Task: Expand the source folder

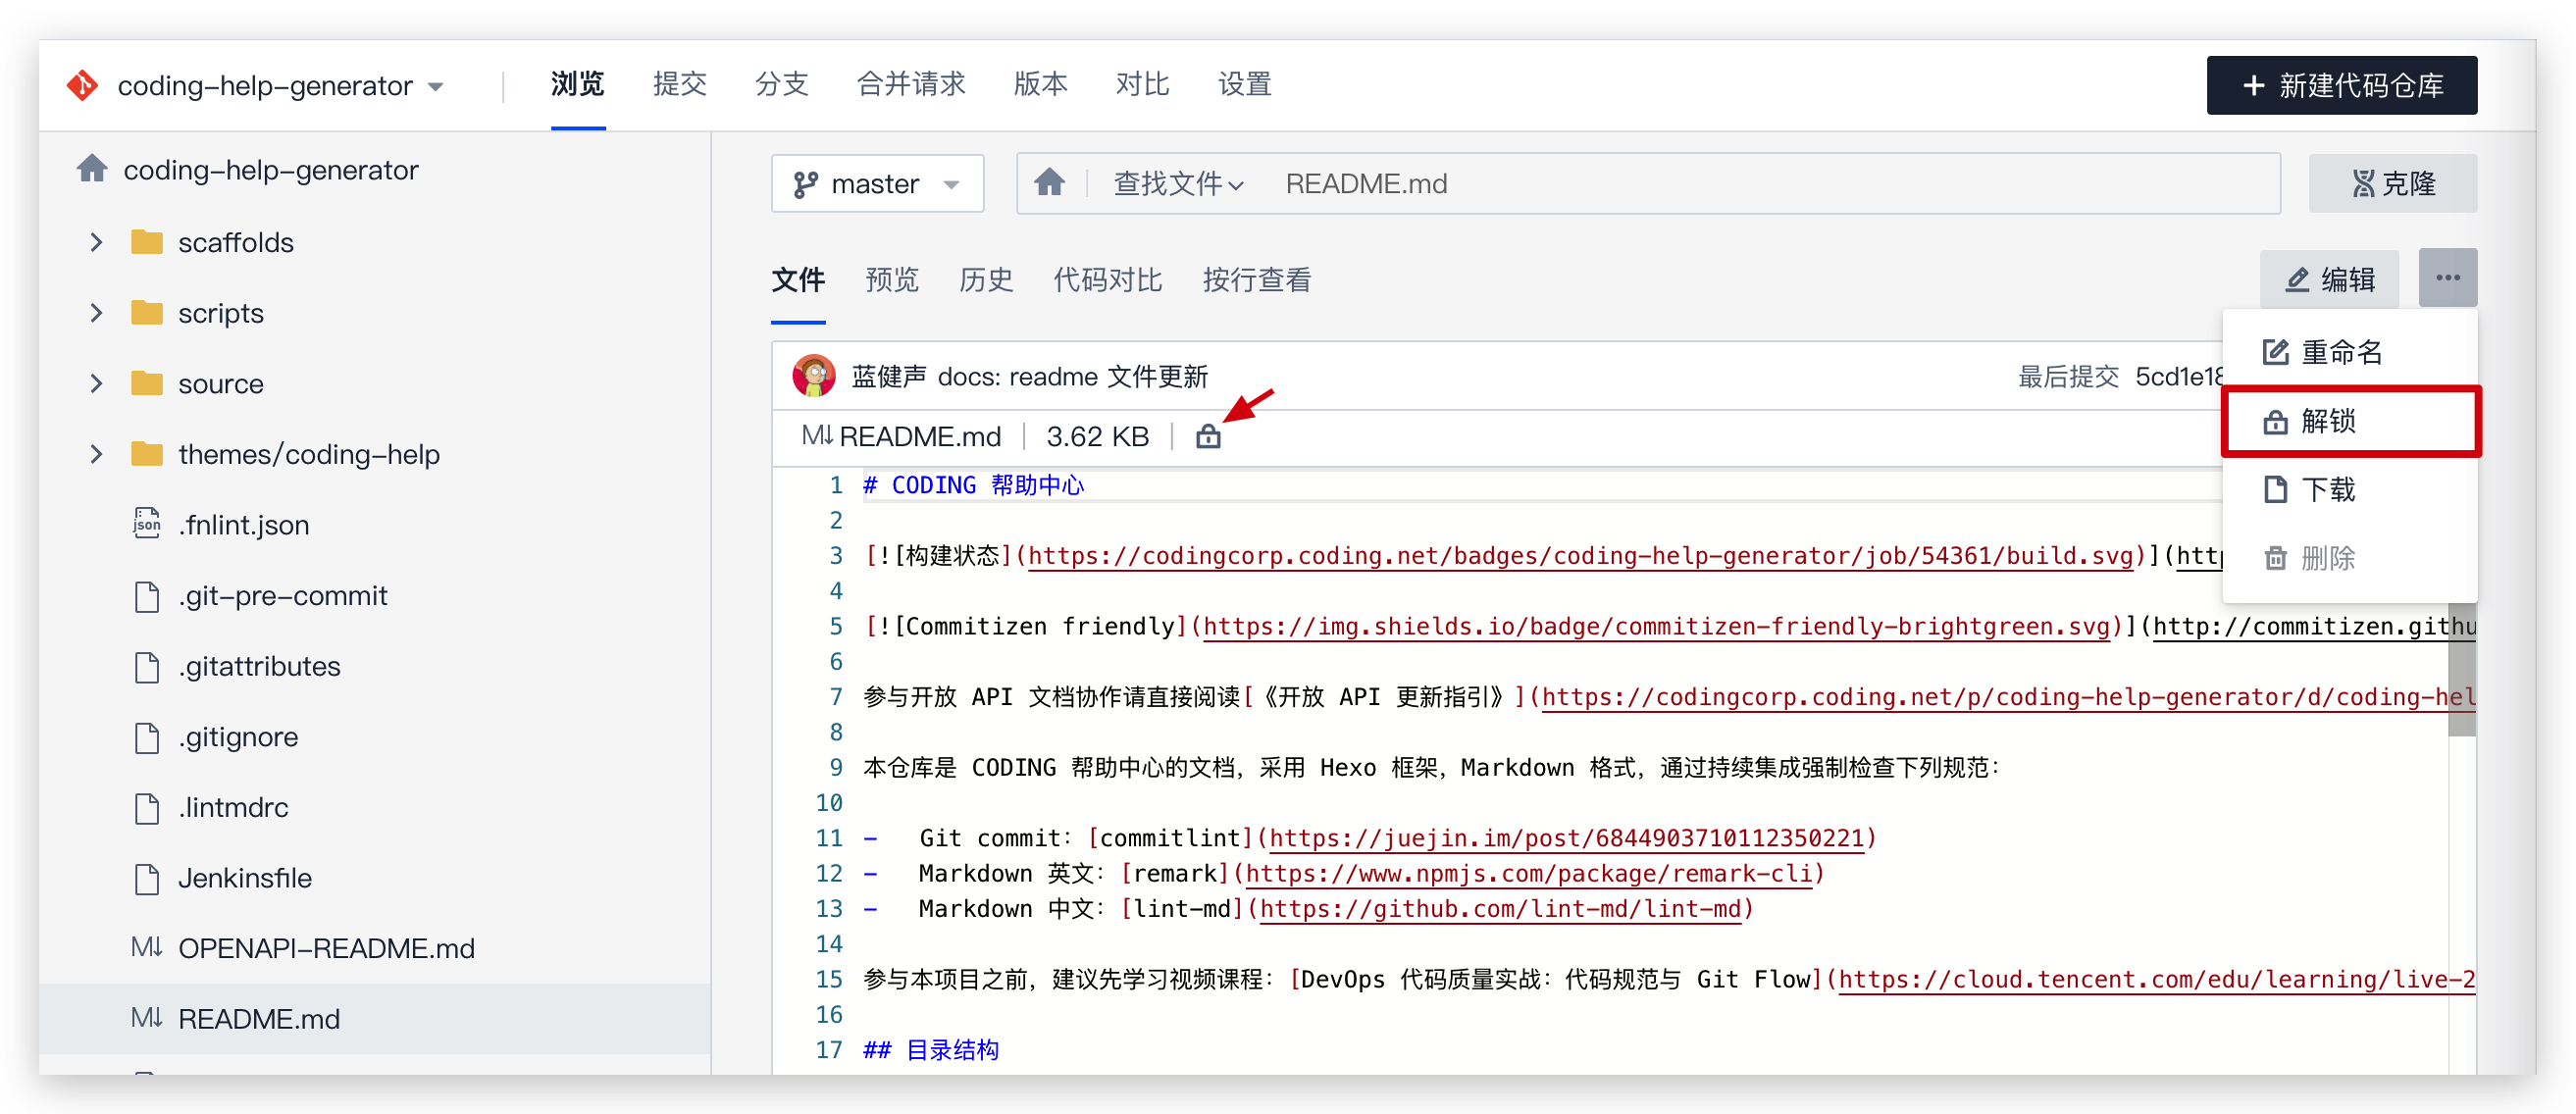Action: pos(96,384)
